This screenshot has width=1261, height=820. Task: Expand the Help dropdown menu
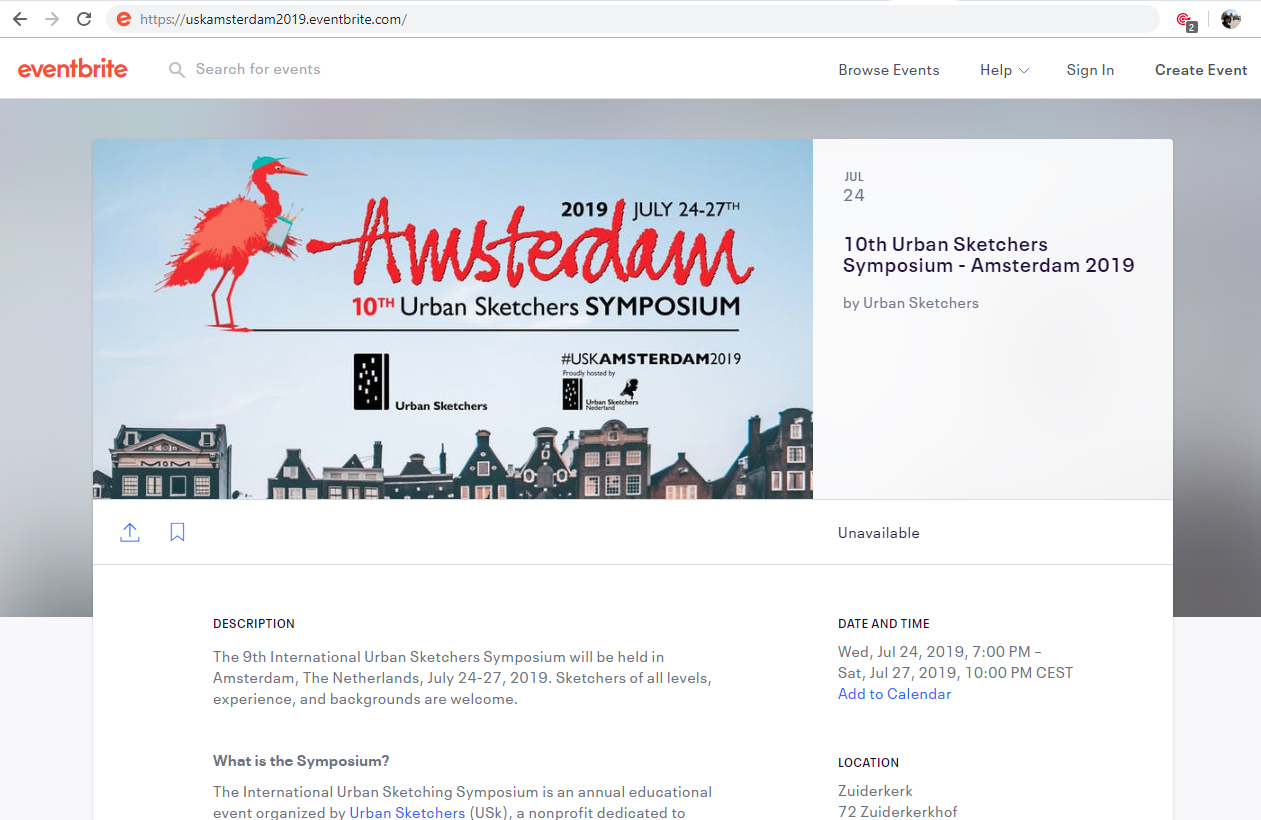[x=1004, y=70]
